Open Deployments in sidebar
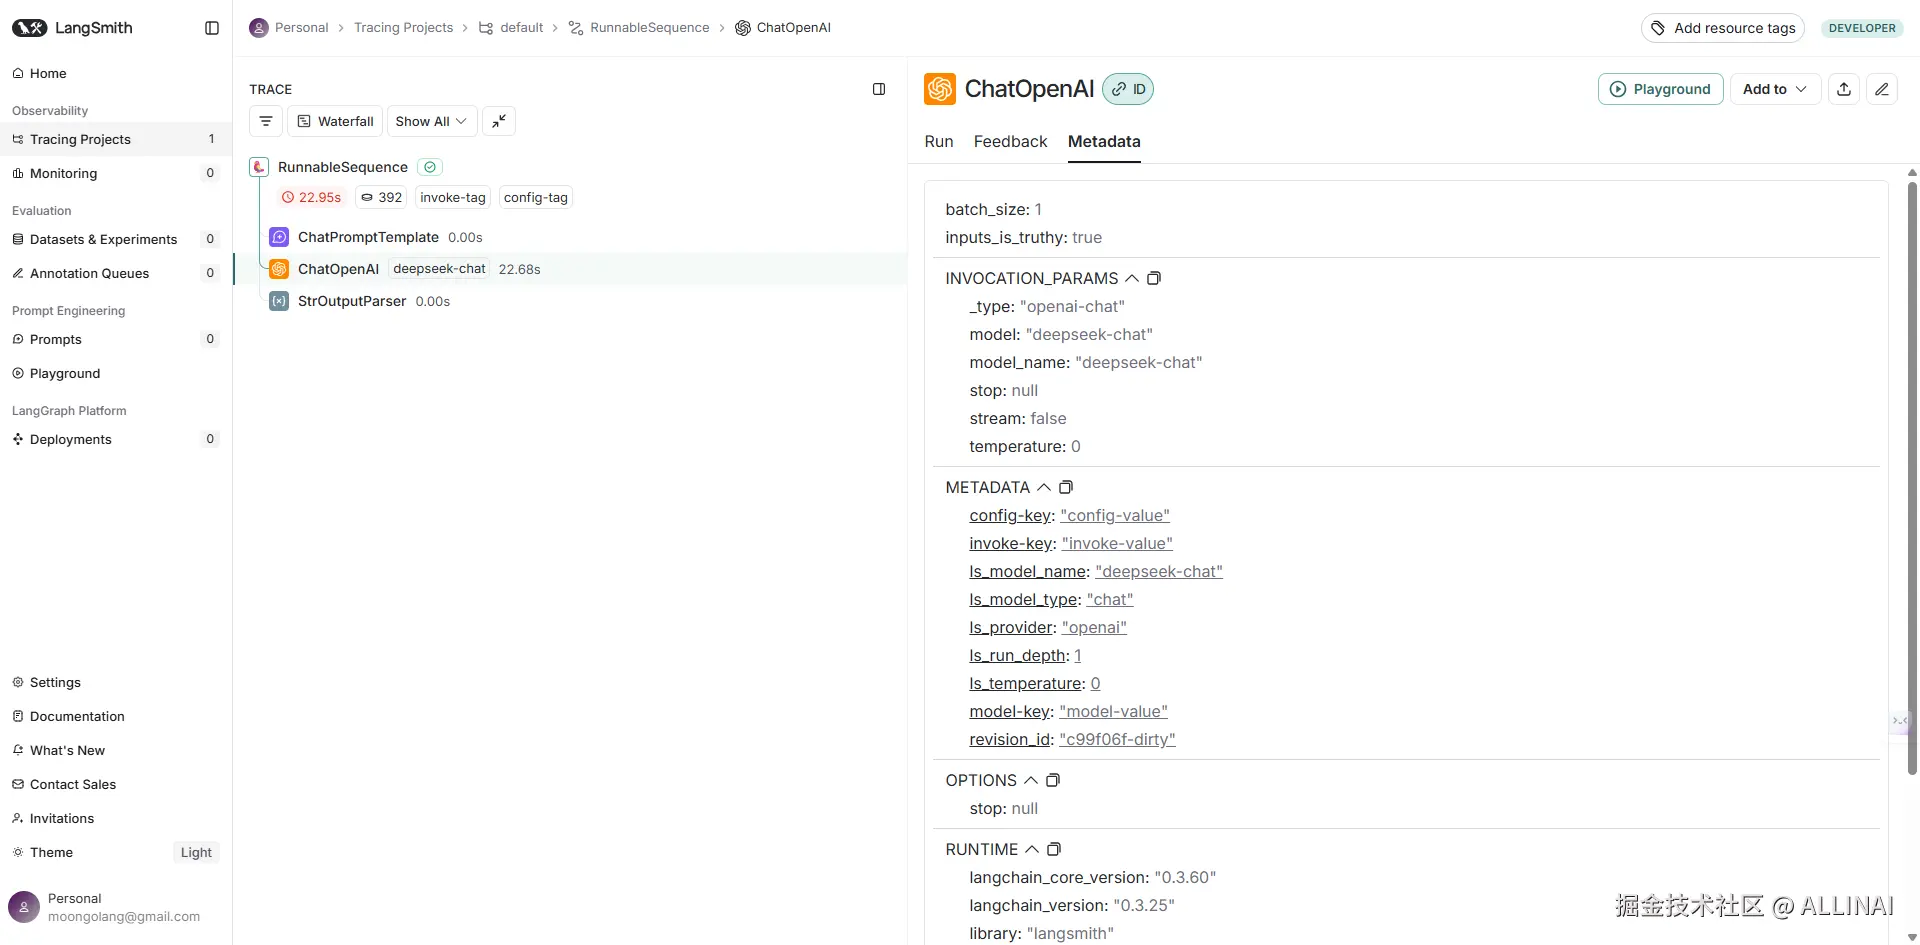Image resolution: width=1920 pixels, height=945 pixels. 116,439
